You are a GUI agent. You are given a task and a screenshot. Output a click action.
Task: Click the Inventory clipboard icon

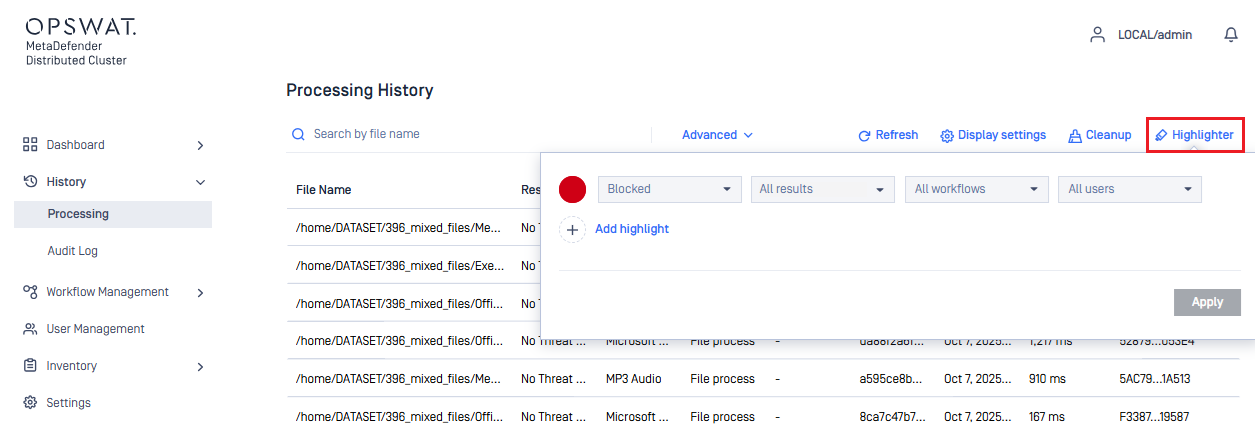30,366
